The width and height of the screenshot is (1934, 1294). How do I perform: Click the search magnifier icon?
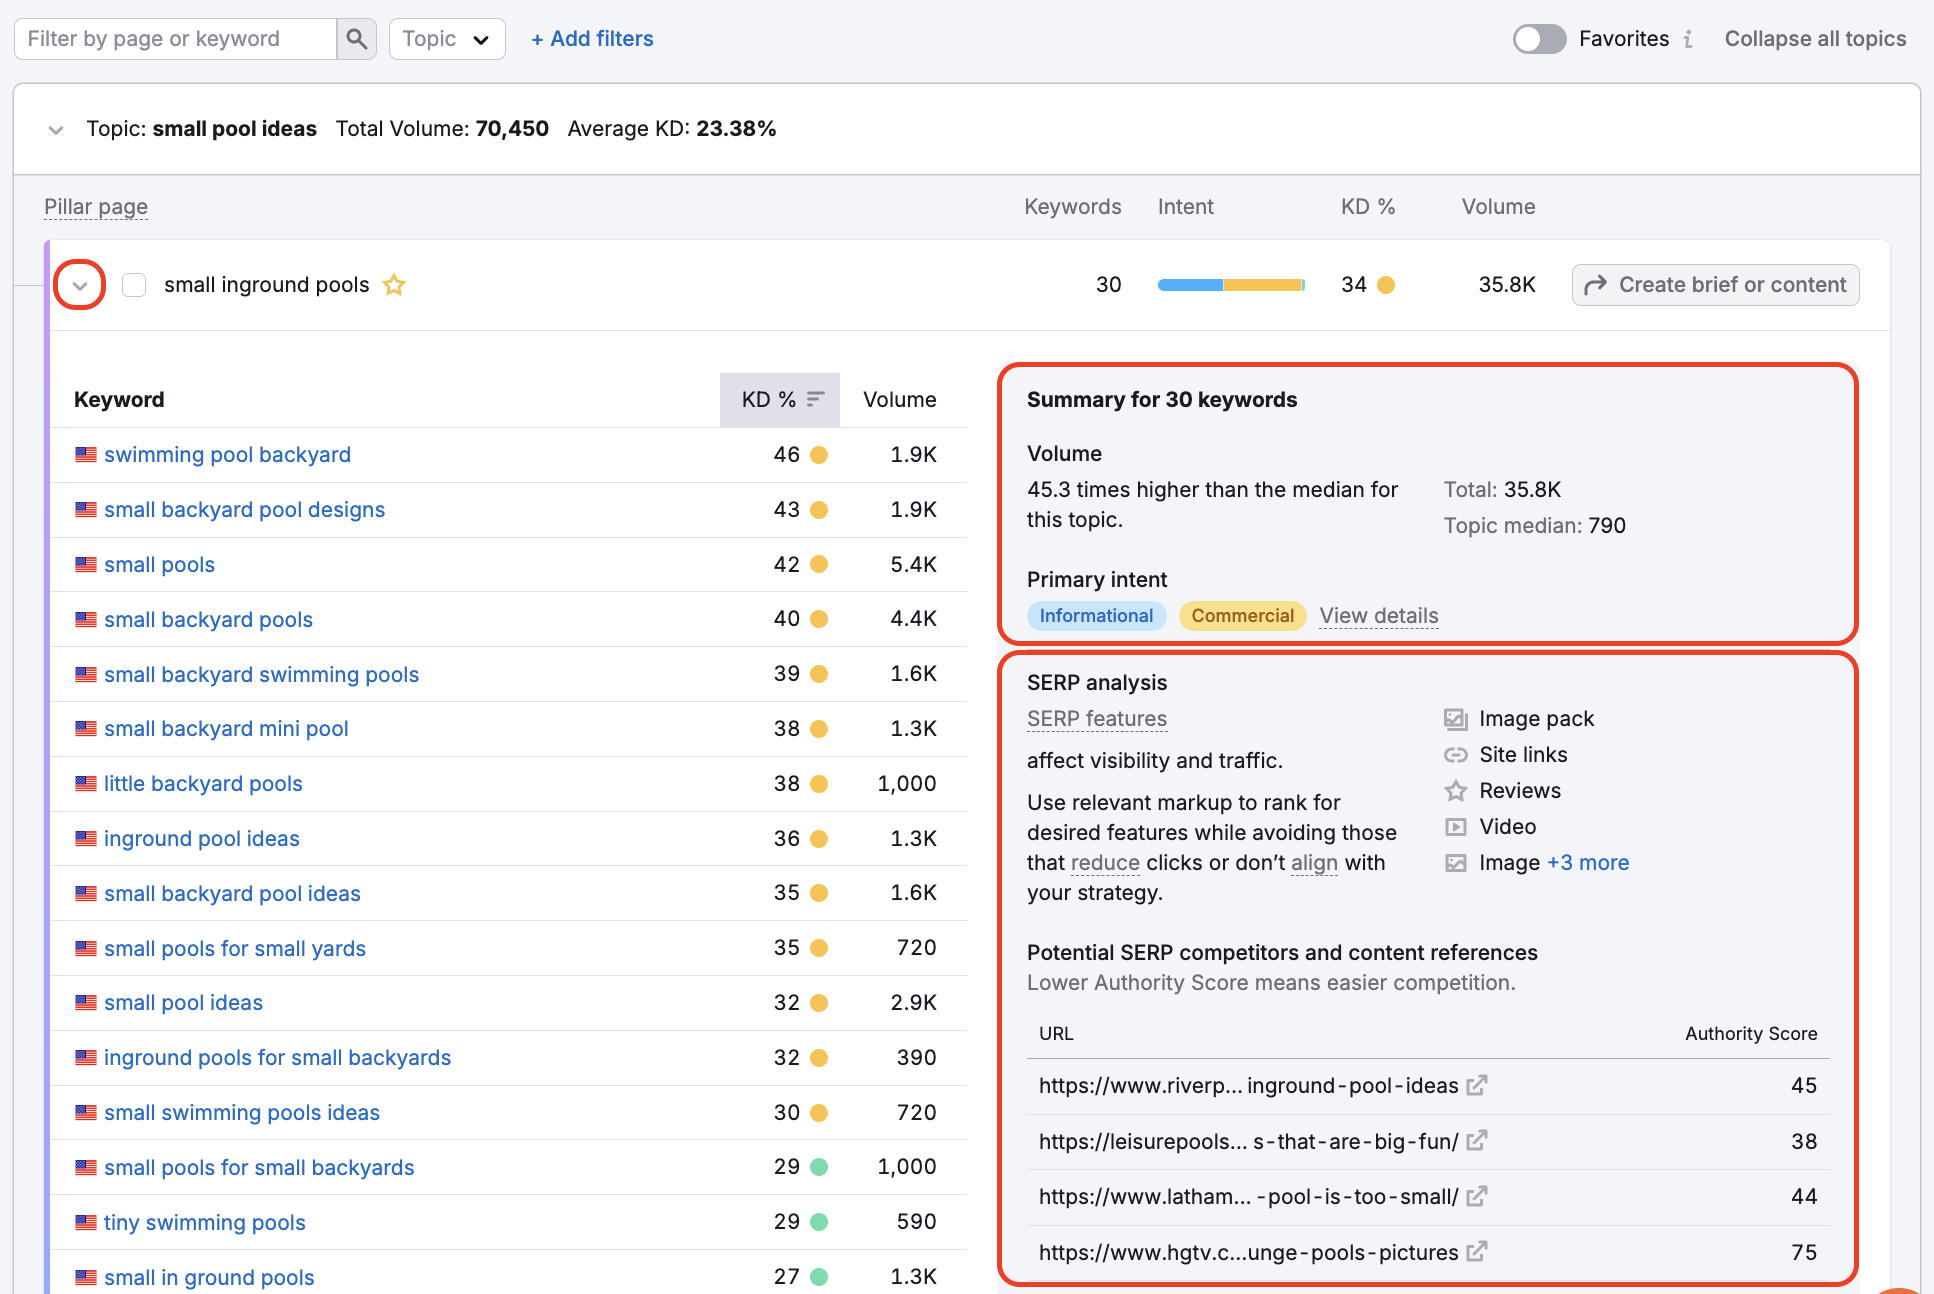pos(355,38)
